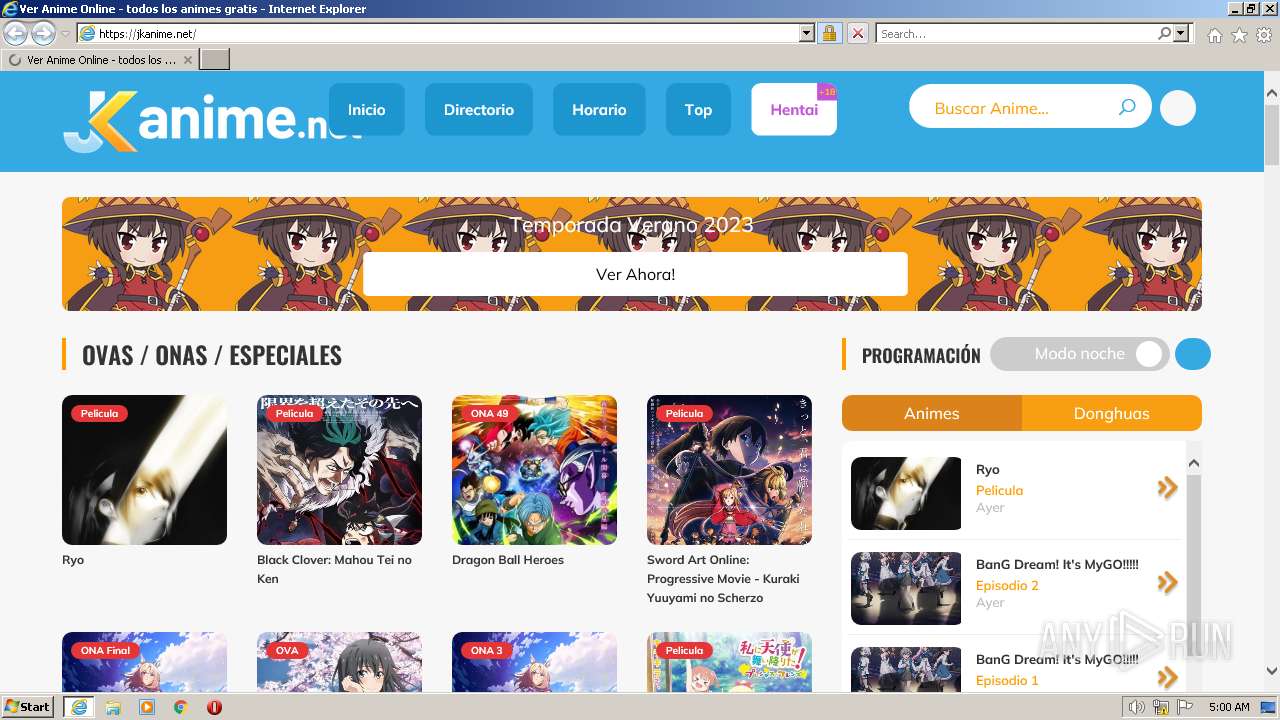Viewport: 1280px width, 720px height.
Task: Click Black Clover: Mahou Tei no Ken title
Action: [334, 569]
